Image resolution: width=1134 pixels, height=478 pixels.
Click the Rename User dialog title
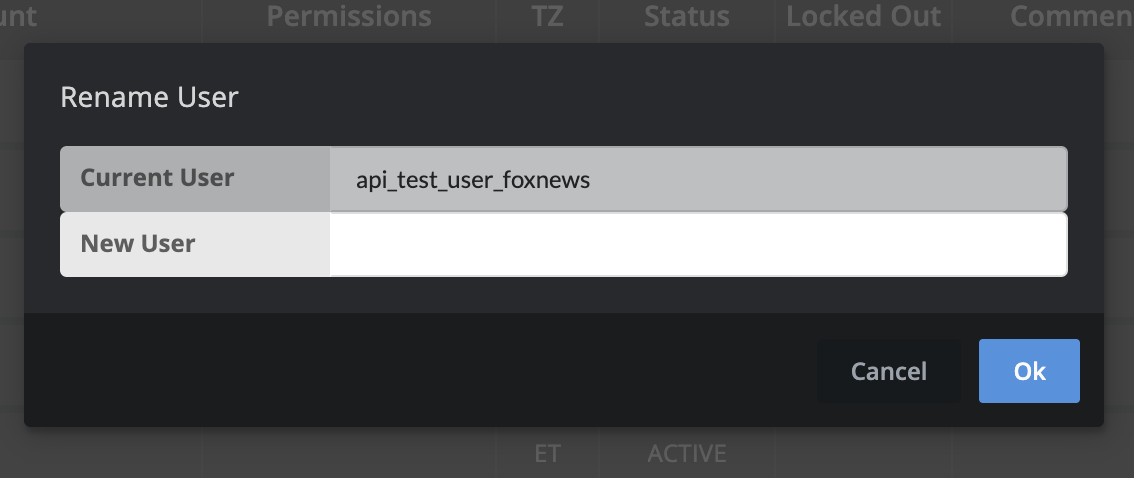[150, 97]
